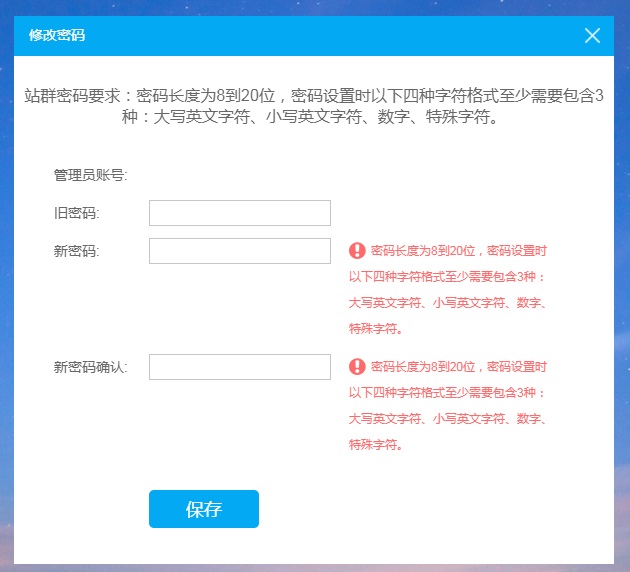Click first line of red error under 新密码确认
Image resolution: width=630 pixels, height=572 pixels.
pyautogui.click(x=458, y=367)
